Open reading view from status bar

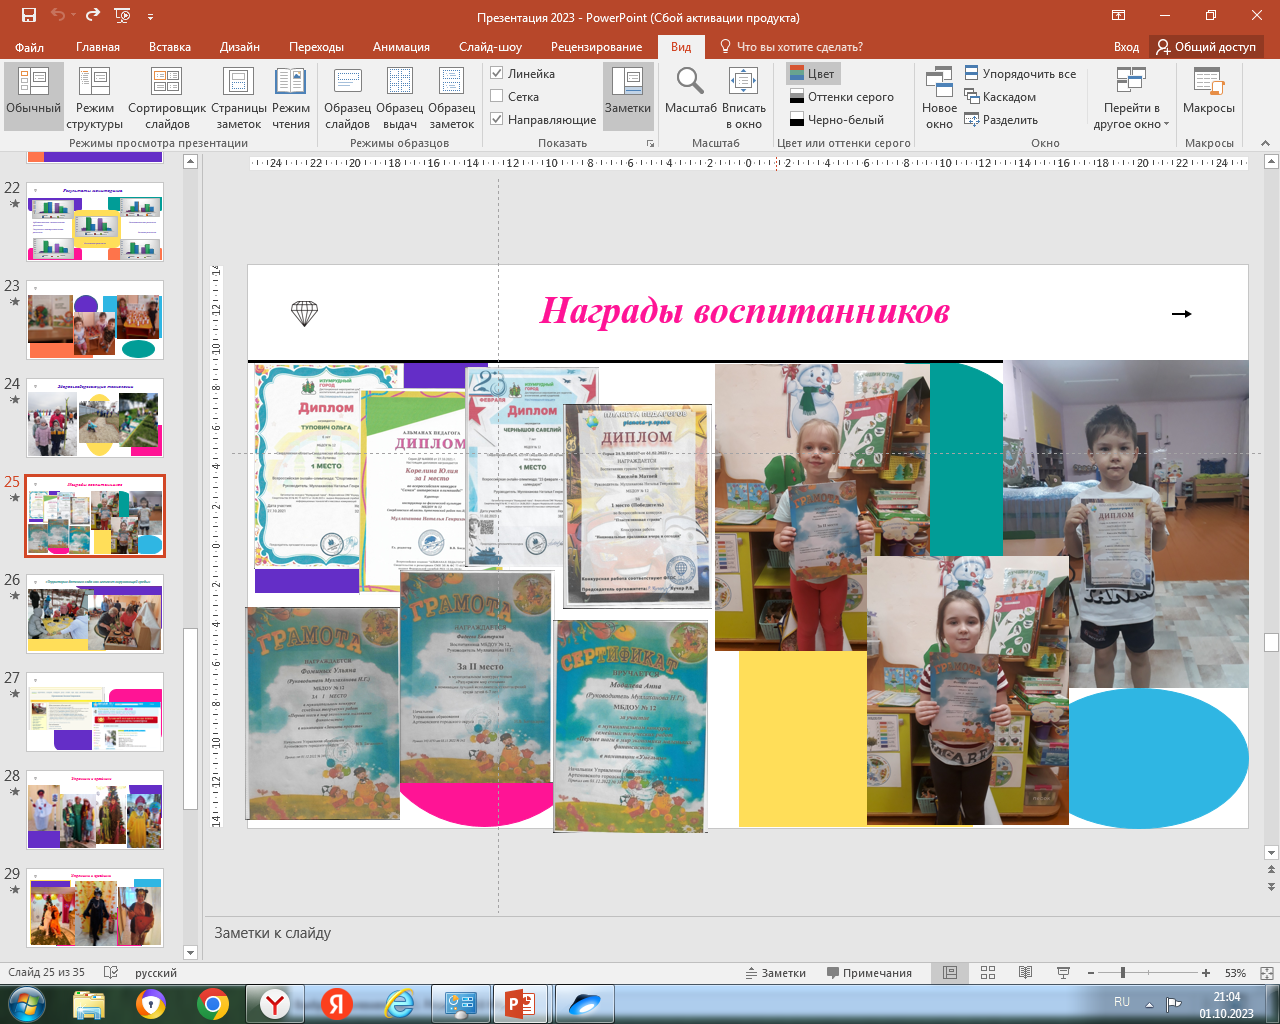tap(1025, 973)
